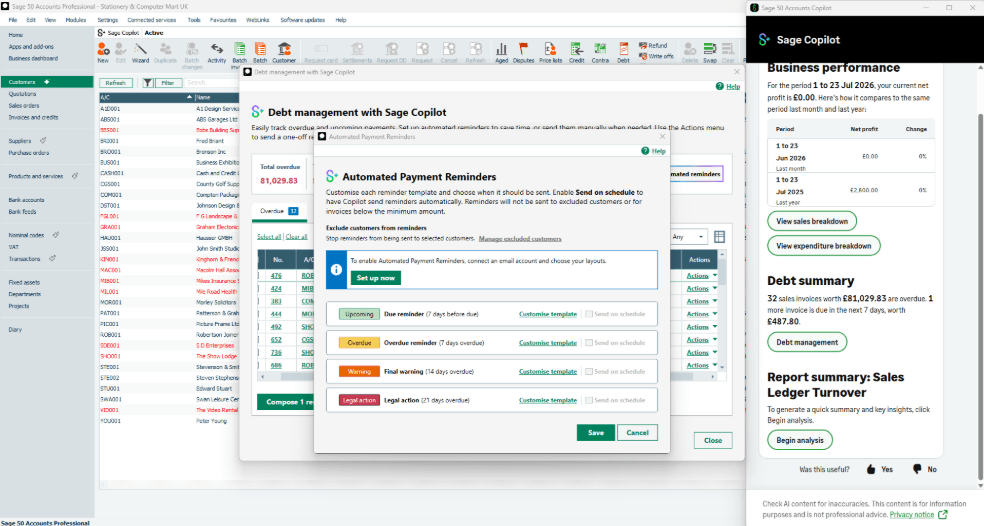Click the Write offs toolbar icon
The width and height of the screenshot is (985, 526).
[x=656, y=57]
